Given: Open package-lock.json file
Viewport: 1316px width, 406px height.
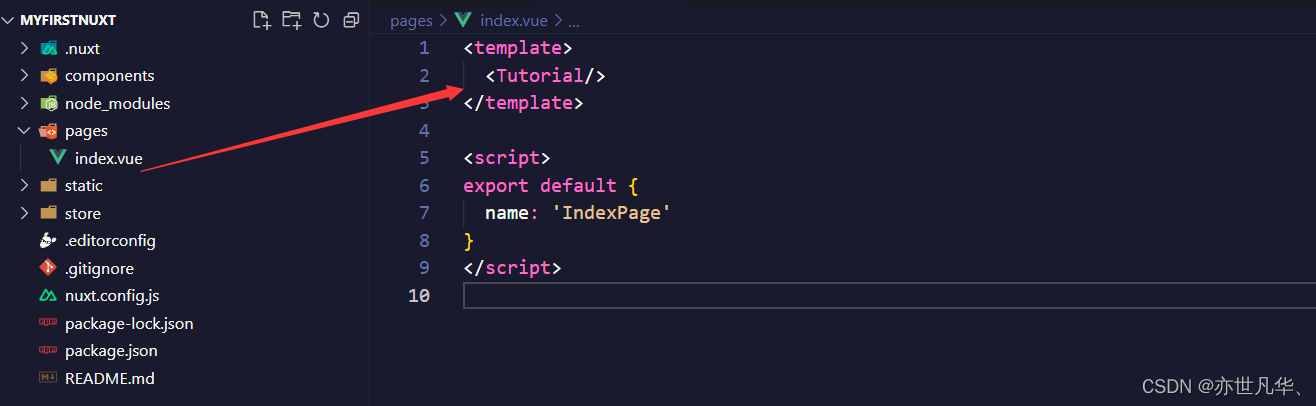Looking at the screenshot, I should (x=129, y=323).
